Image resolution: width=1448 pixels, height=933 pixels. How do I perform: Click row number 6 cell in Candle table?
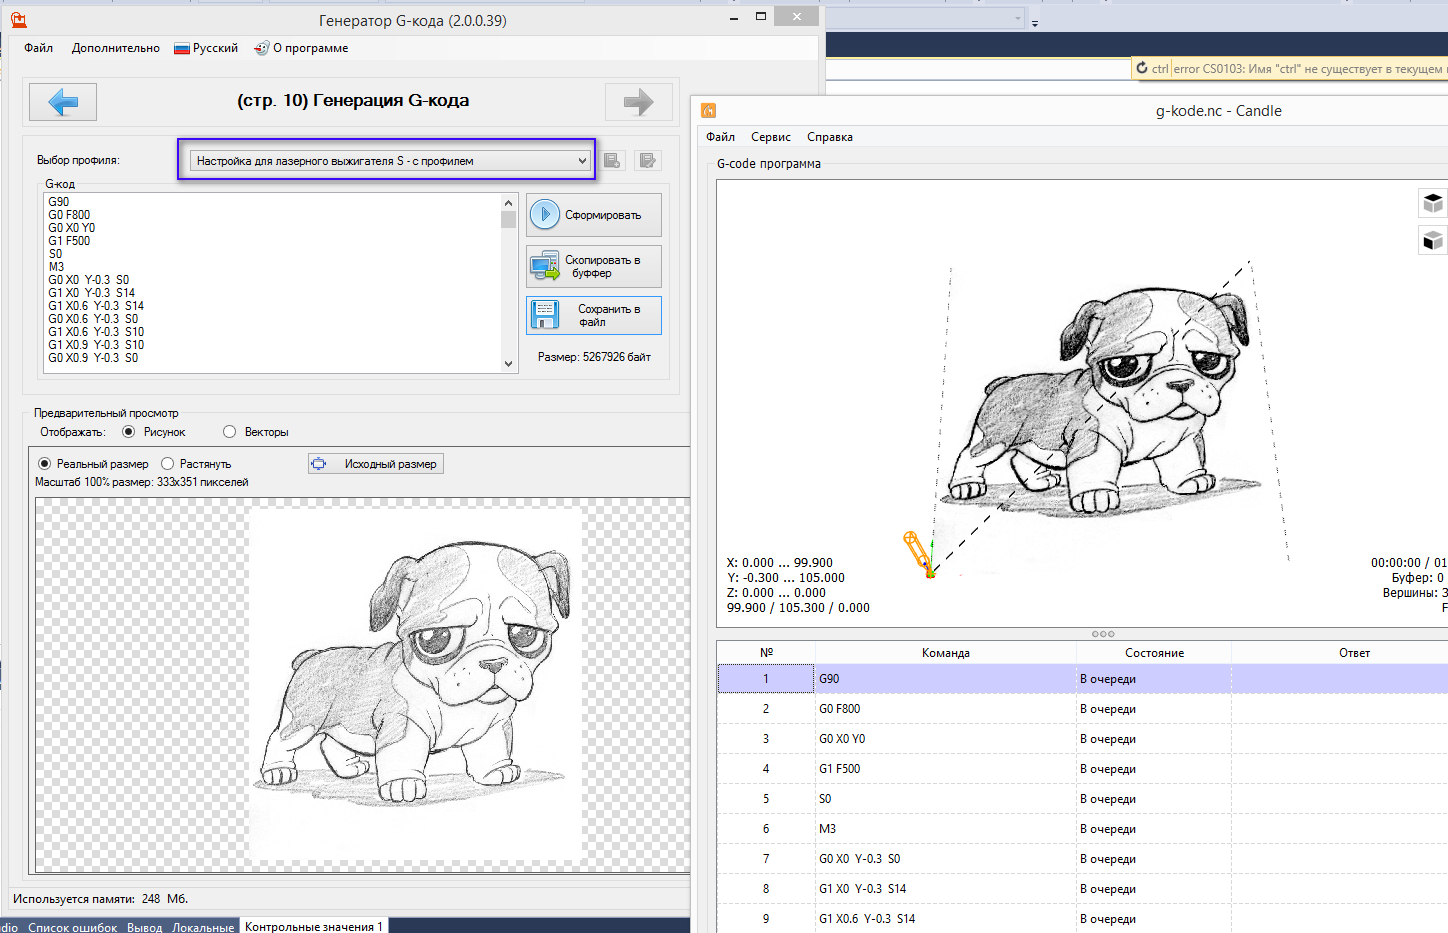click(x=766, y=829)
